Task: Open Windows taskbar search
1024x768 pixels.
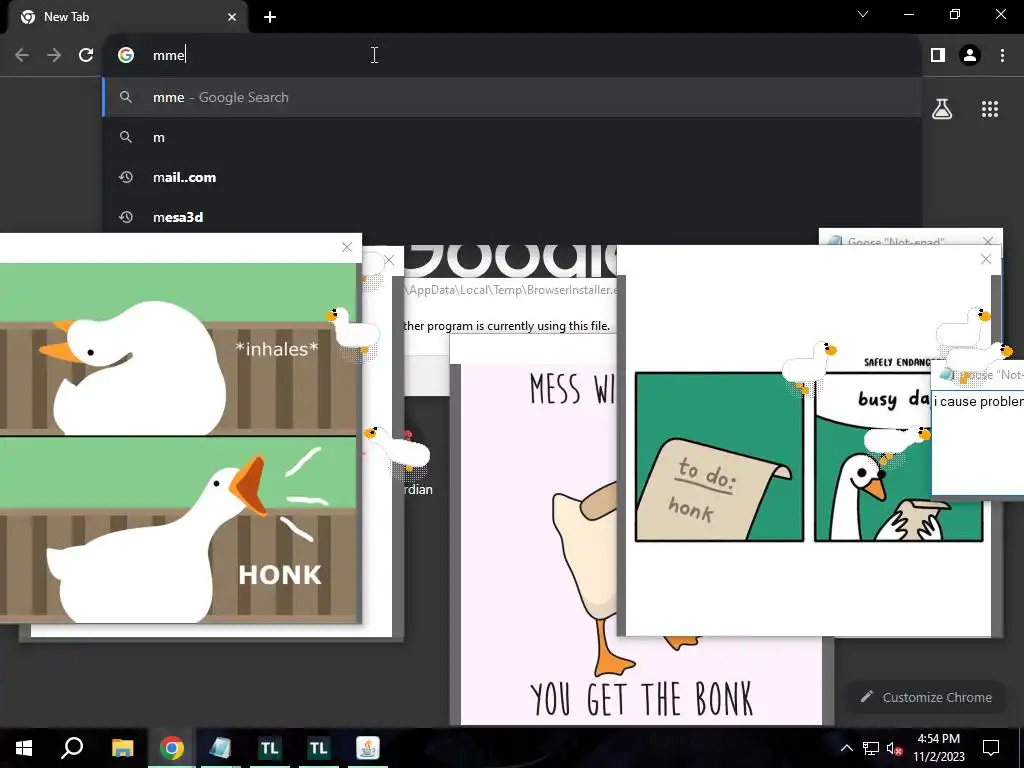Action: point(72,748)
